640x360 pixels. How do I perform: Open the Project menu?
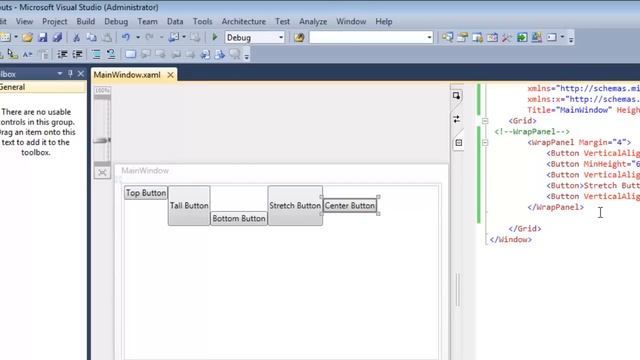(55, 22)
